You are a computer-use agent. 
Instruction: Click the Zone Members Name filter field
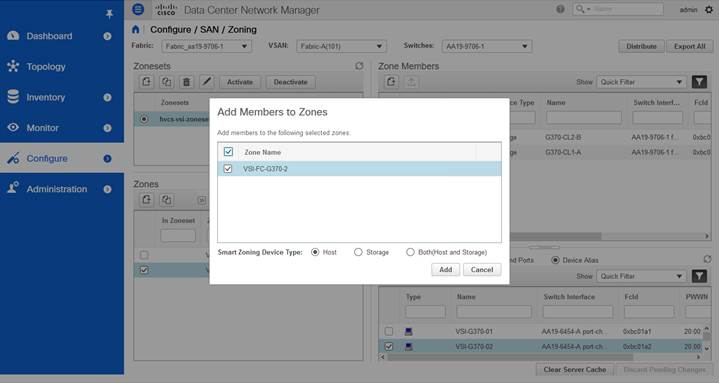pyautogui.click(x=584, y=118)
